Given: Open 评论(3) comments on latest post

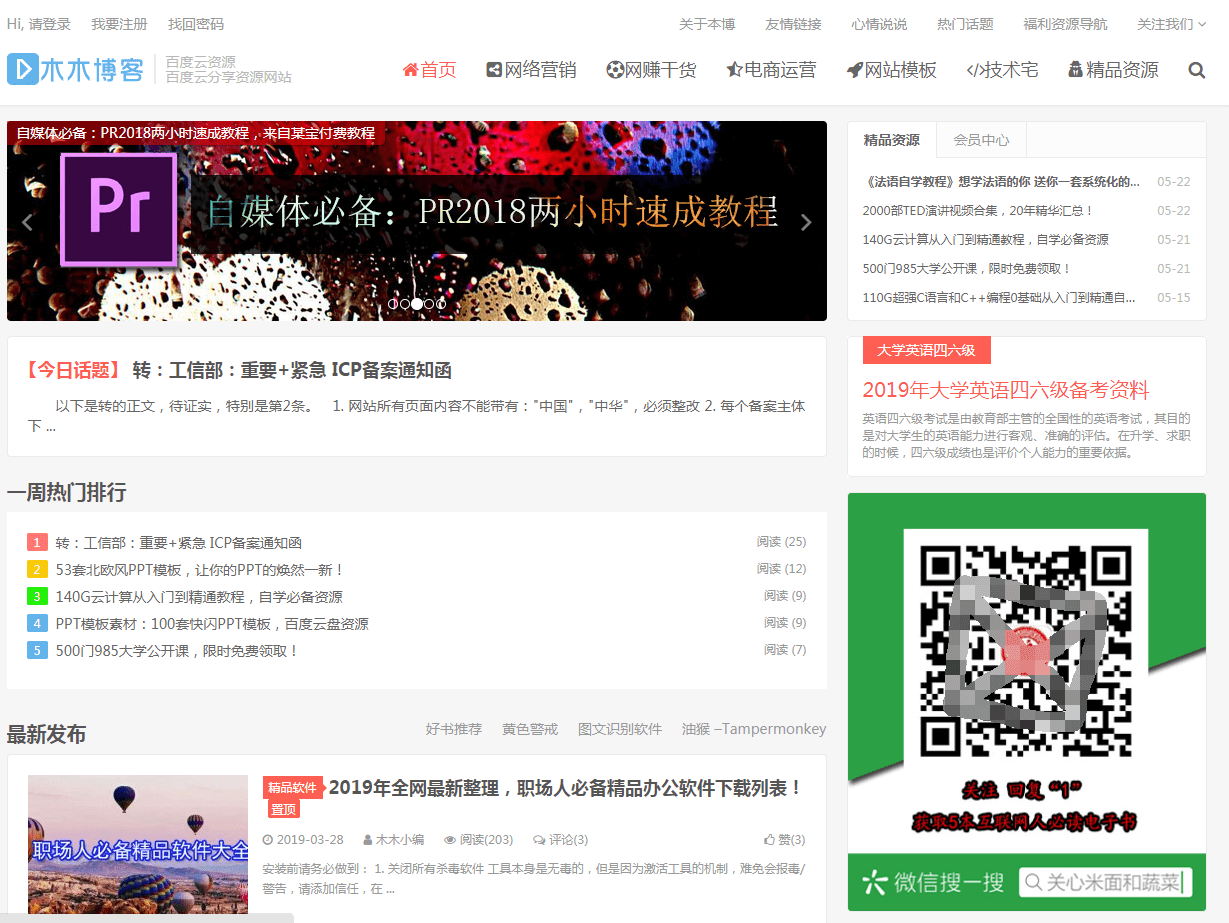Looking at the screenshot, I should coord(561,840).
